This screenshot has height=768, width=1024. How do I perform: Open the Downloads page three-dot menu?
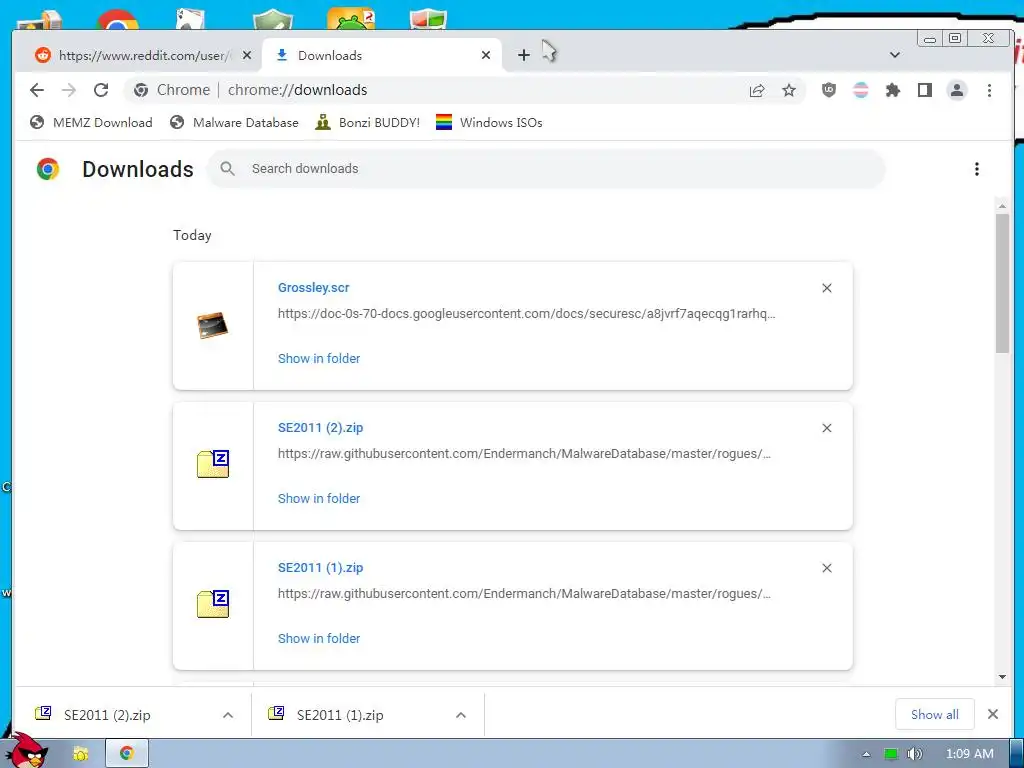tap(977, 169)
